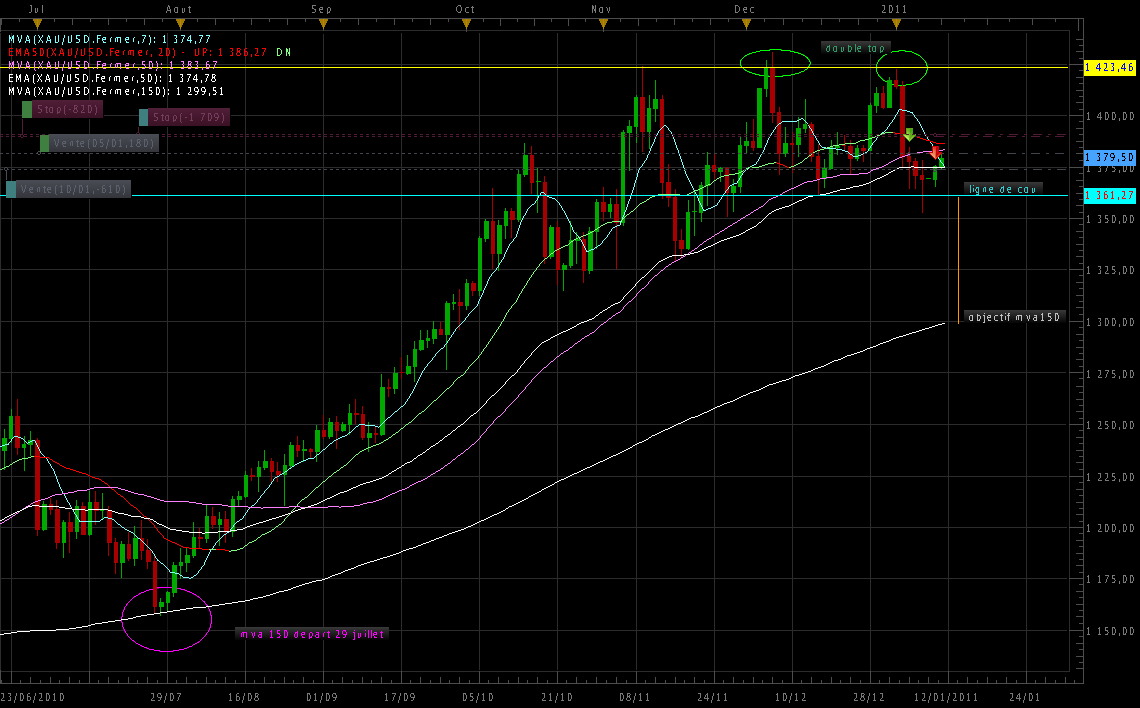Viewport: 1140px width, 708px height.
Task: Click the blue 1 379,50 current price tag
Action: 1109,157
